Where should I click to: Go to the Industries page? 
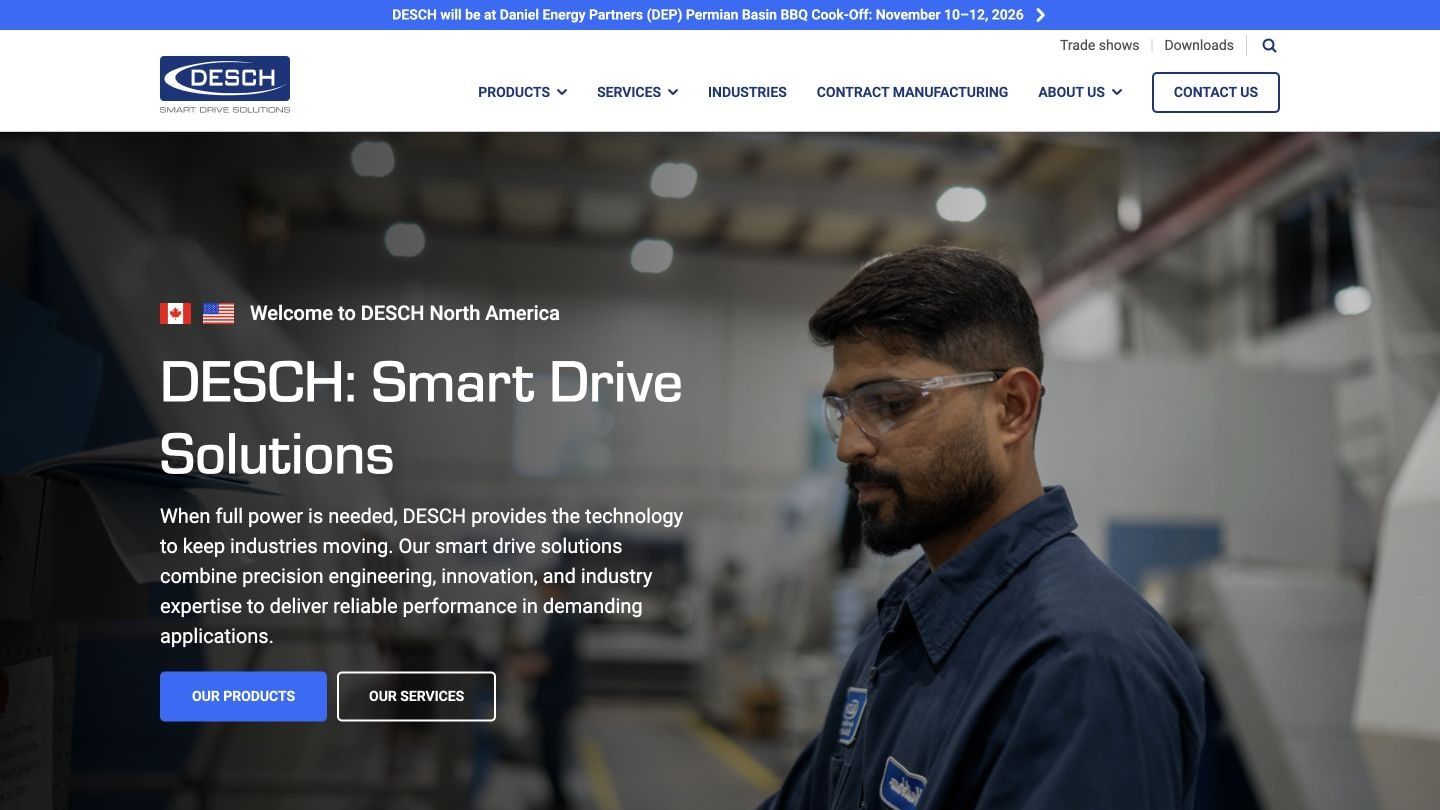(x=747, y=92)
